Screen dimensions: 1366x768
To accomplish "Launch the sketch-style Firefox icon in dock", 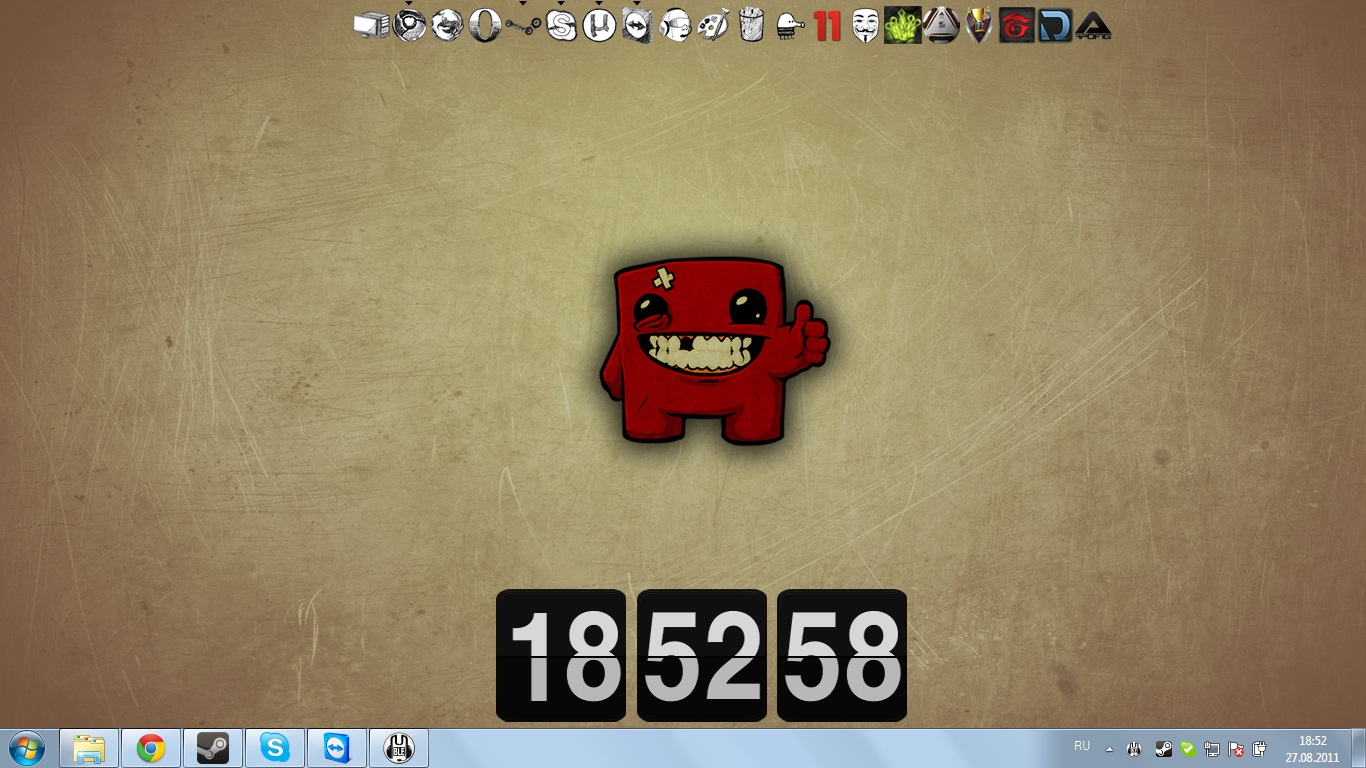I will [x=447, y=25].
